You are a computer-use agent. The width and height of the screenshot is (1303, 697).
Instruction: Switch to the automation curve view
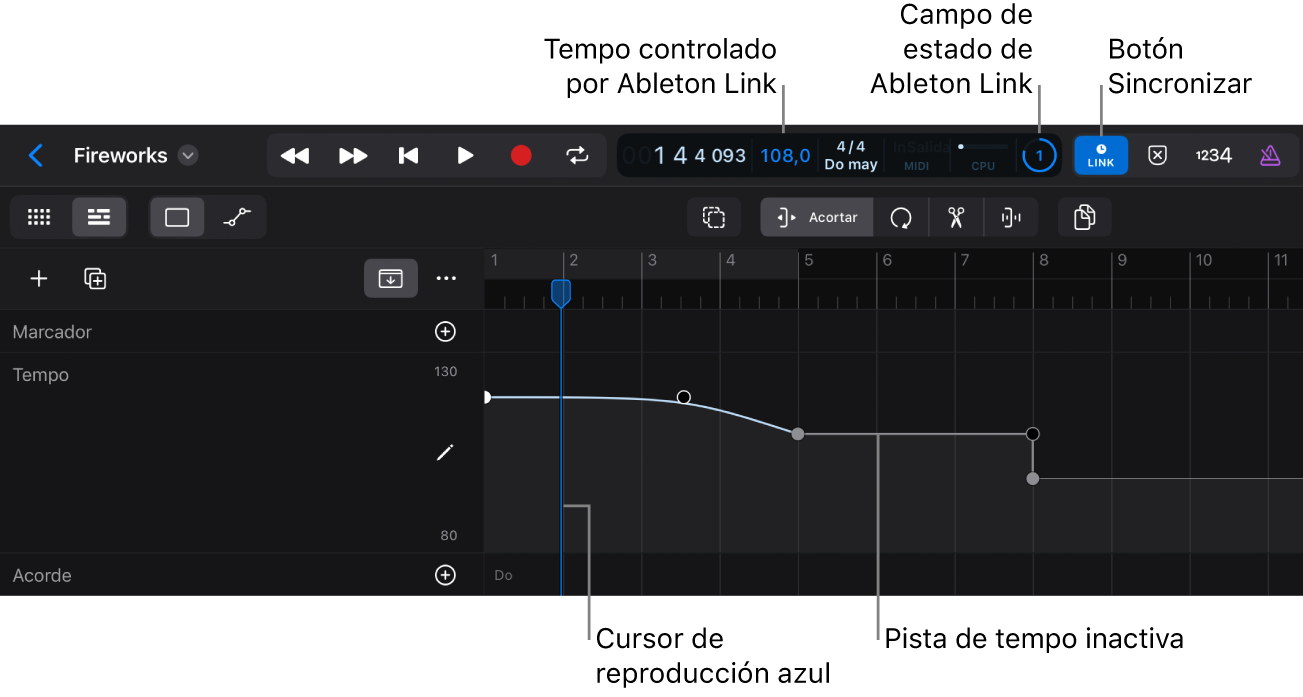point(238,217)
